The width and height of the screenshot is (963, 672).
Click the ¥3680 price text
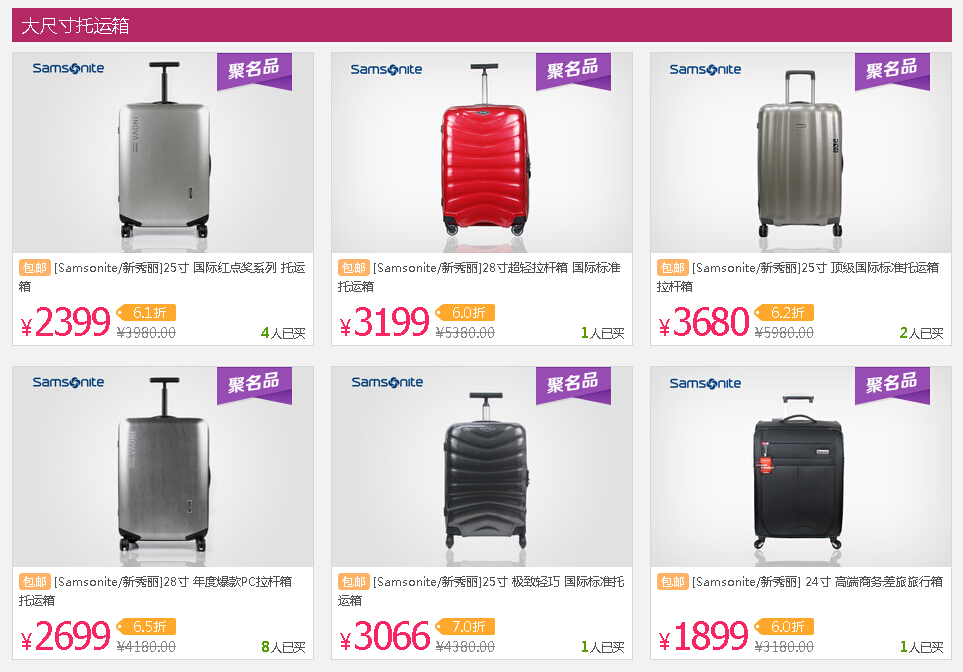pos(704,322)
